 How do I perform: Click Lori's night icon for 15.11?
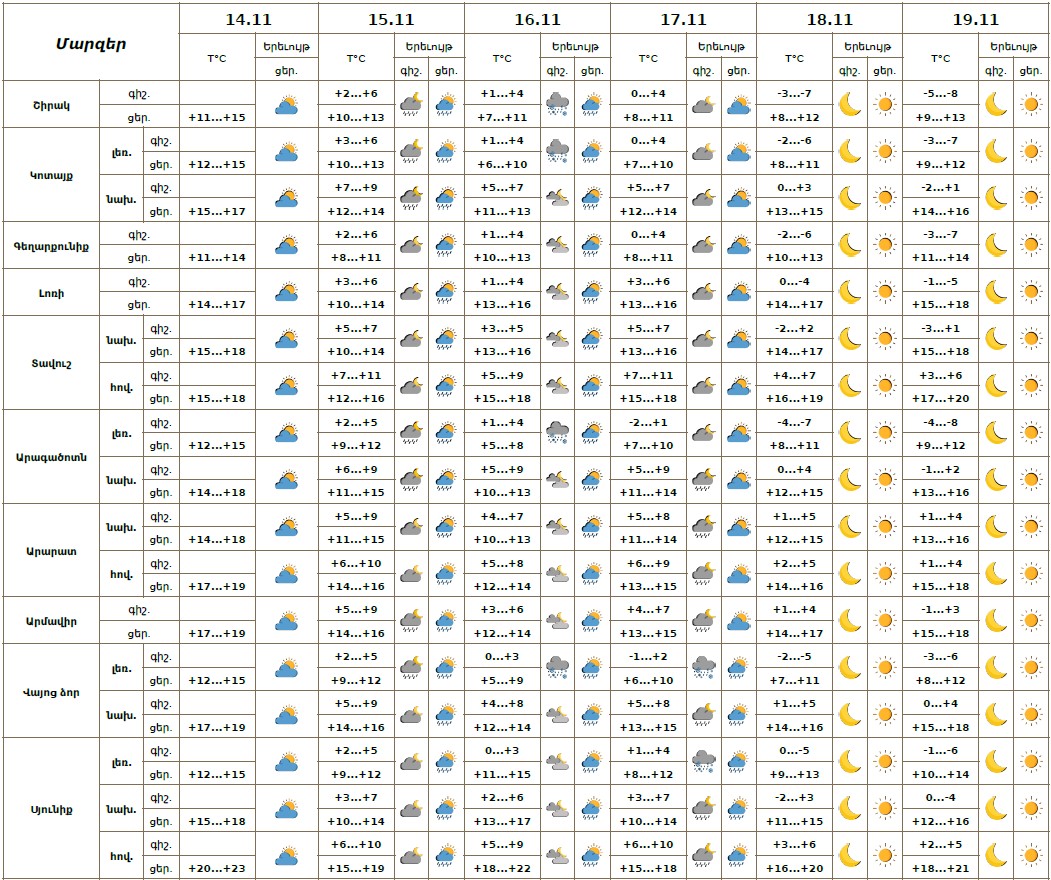[x=410, y=292]
